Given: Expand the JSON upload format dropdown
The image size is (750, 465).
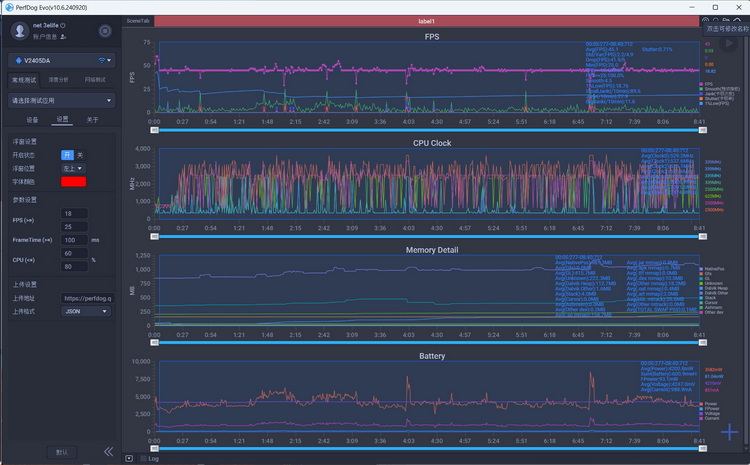Looking at the screenshot, I should (x=86, y=311).
